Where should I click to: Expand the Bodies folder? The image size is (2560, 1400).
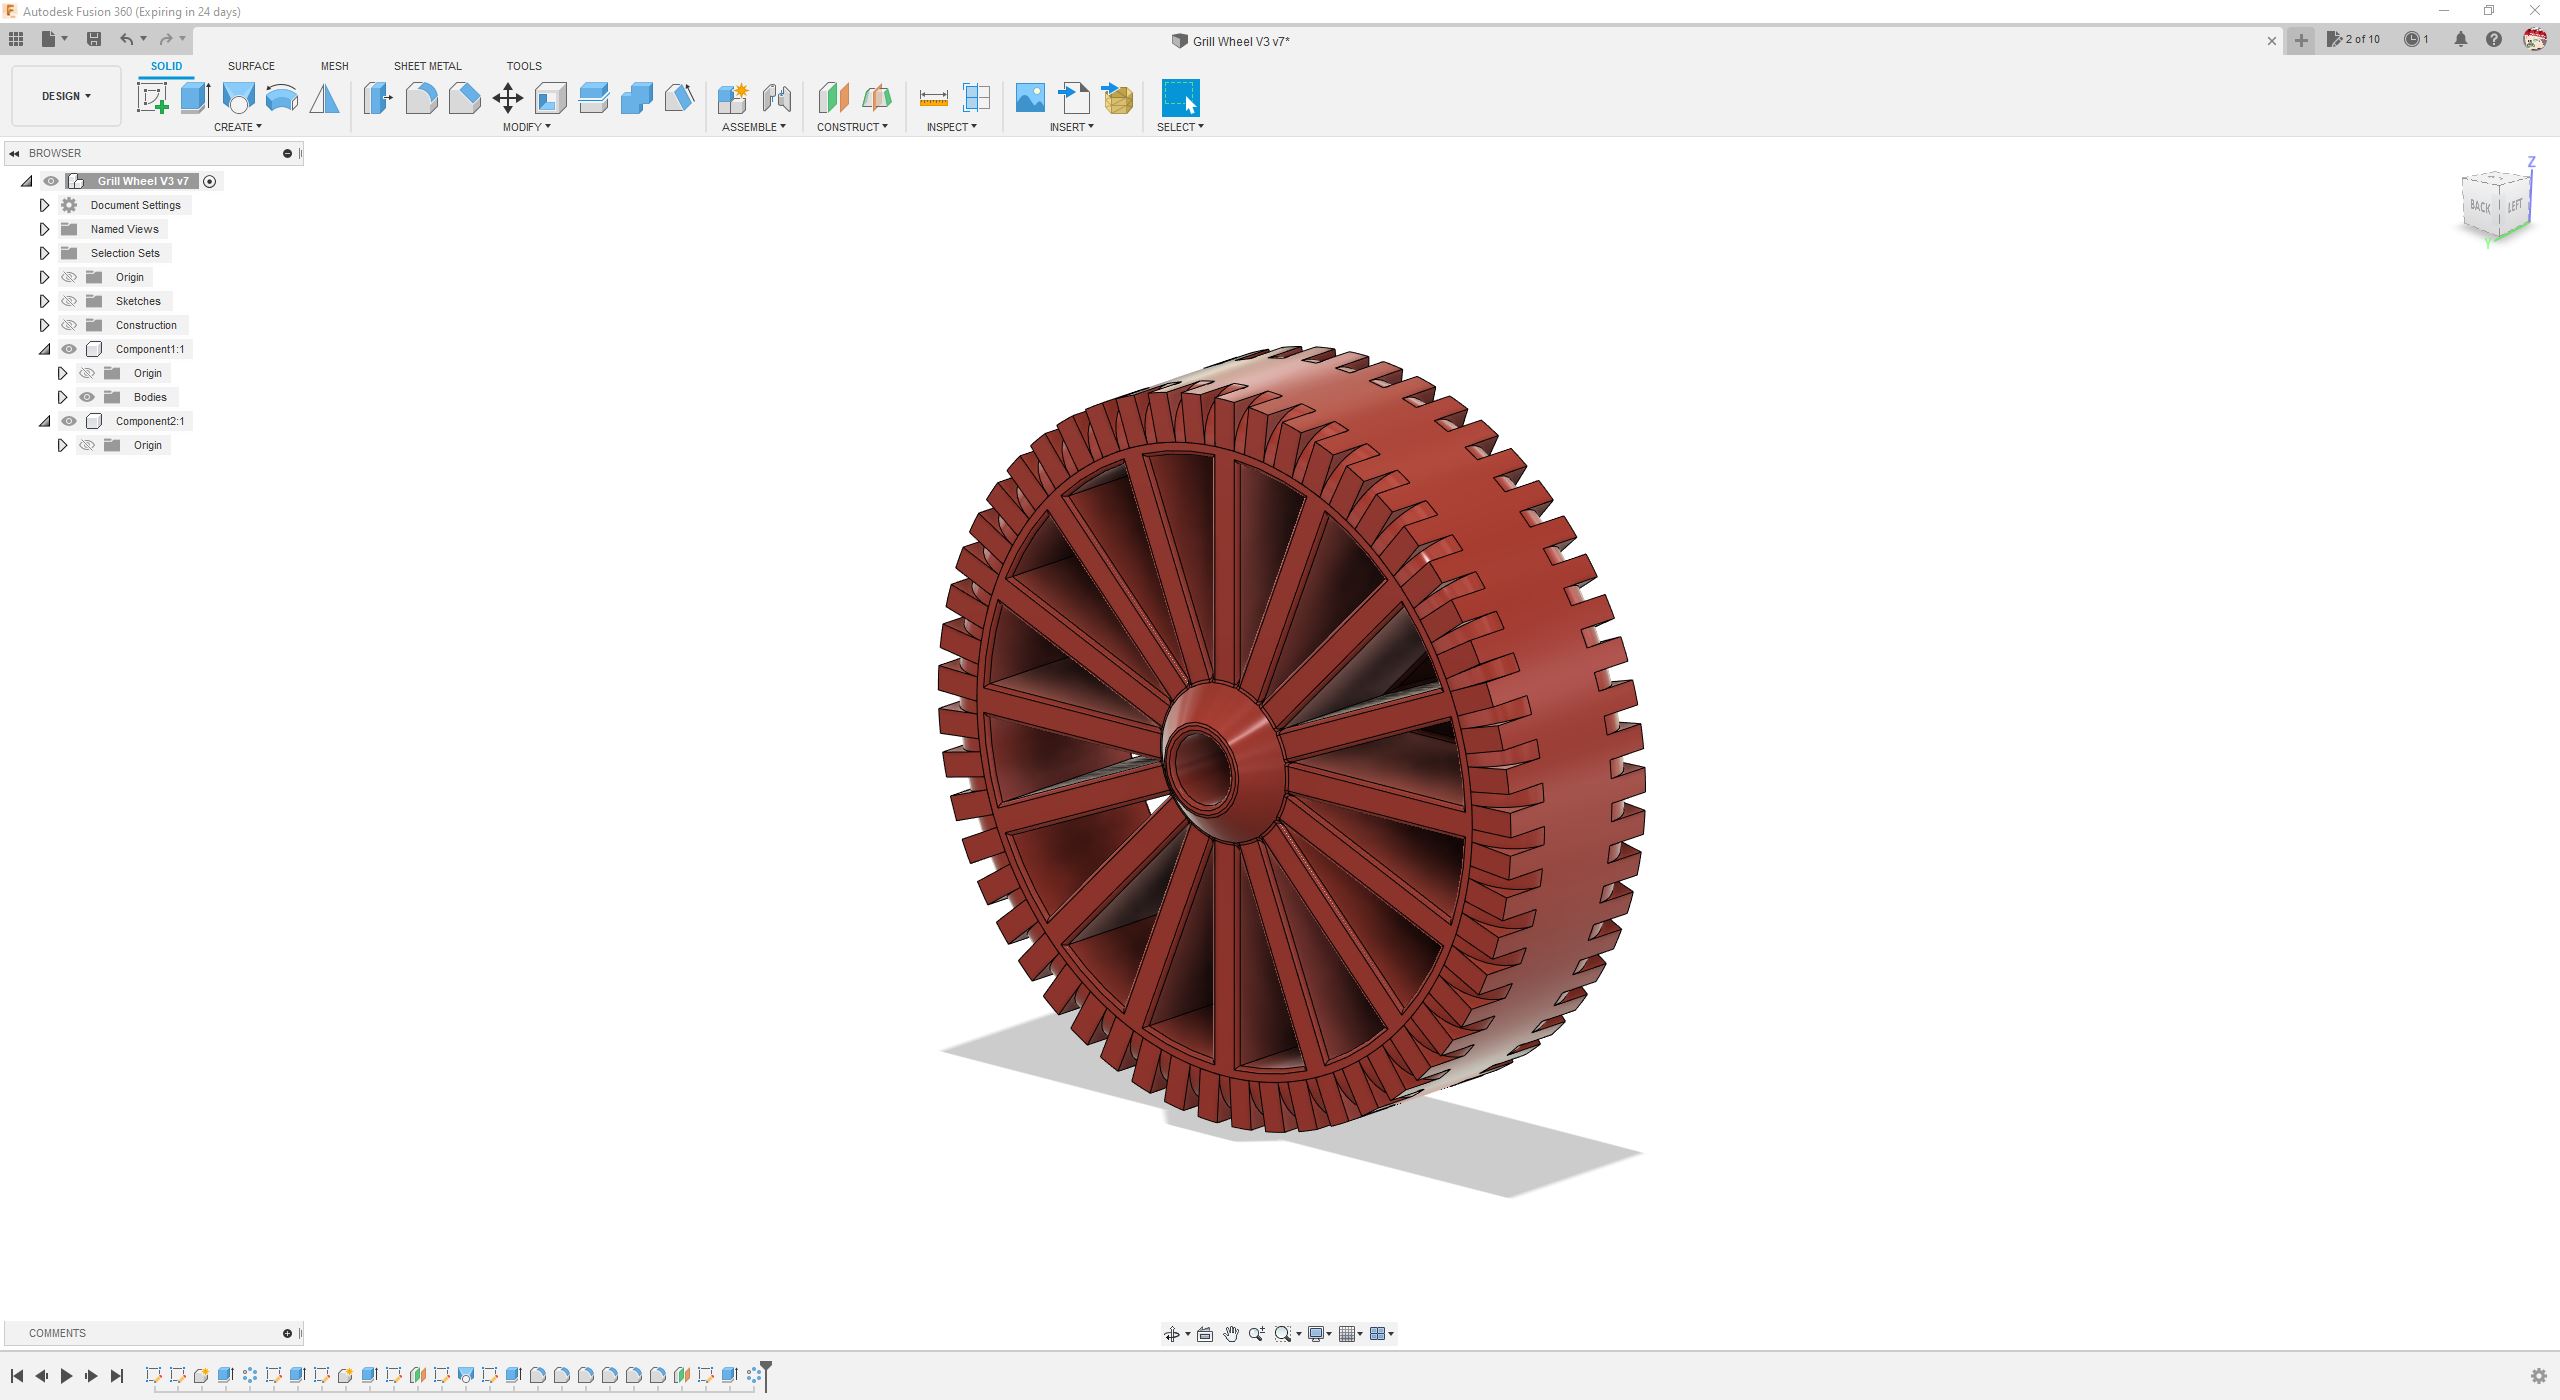62,397
